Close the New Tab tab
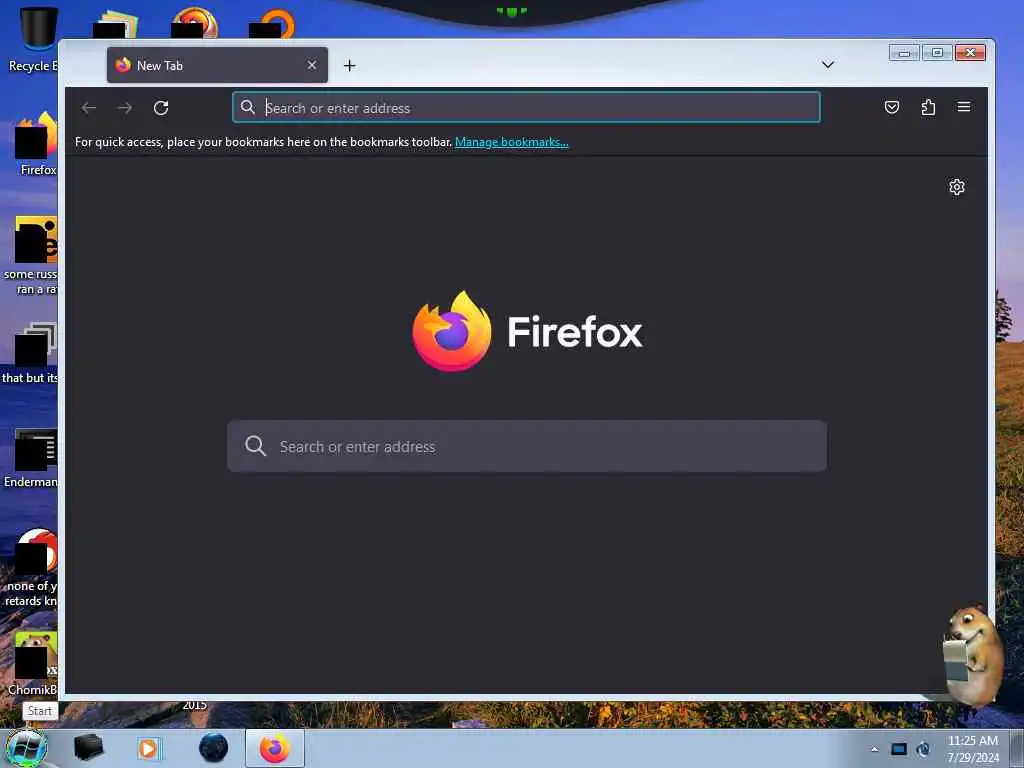 click(312, 65)
